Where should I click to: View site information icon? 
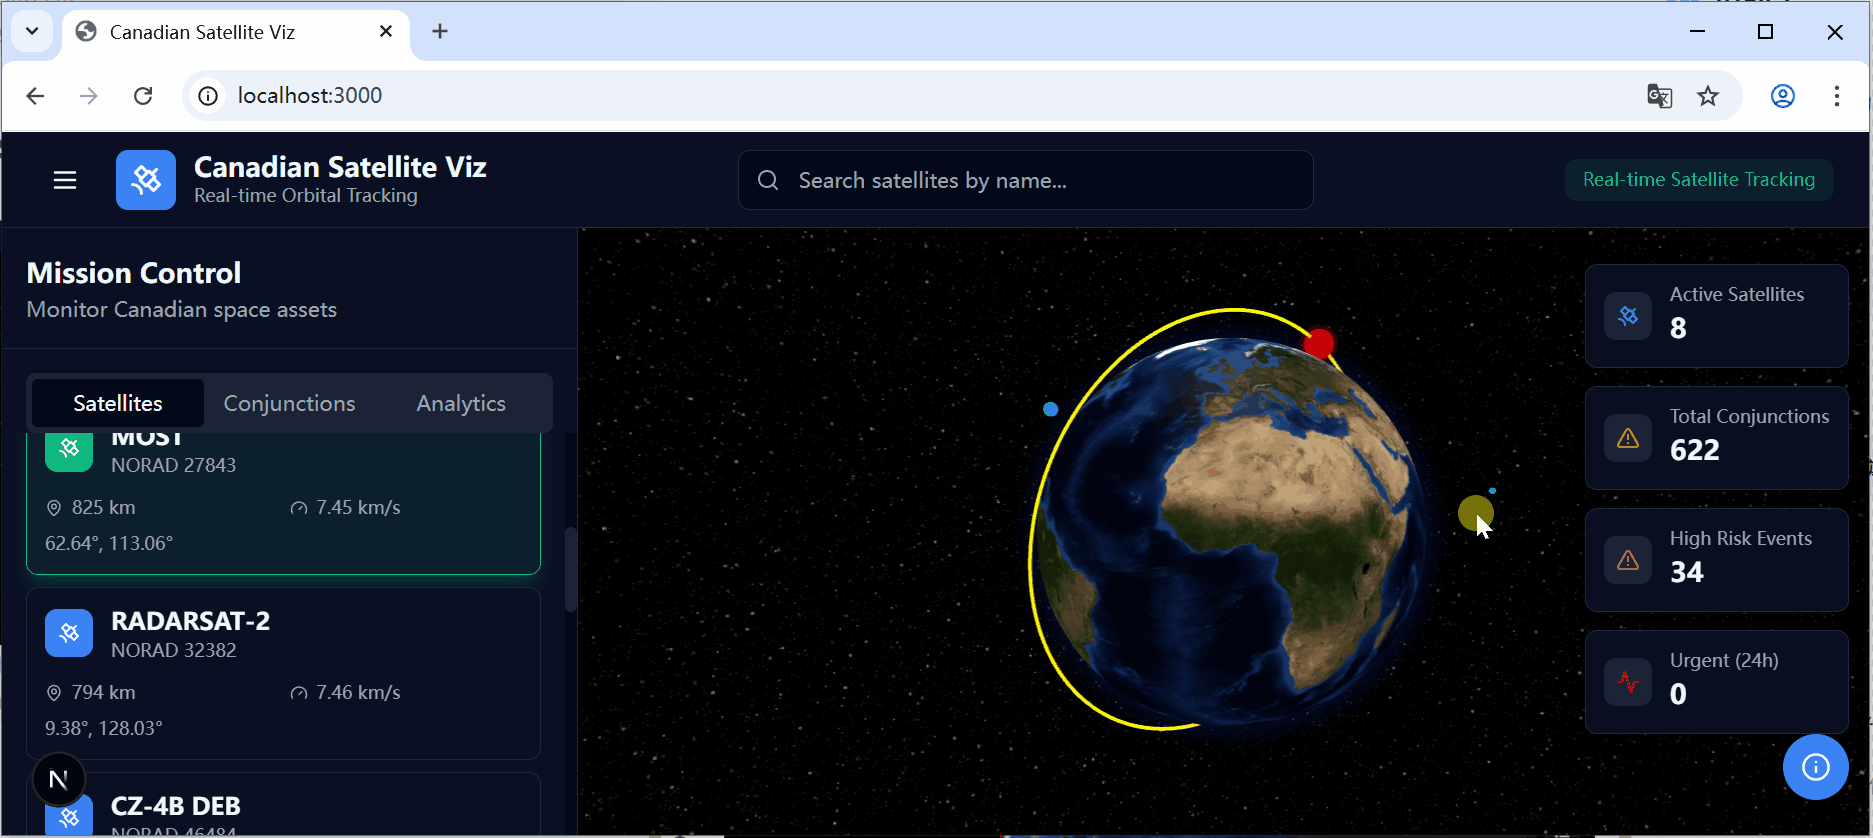[208, 96]
